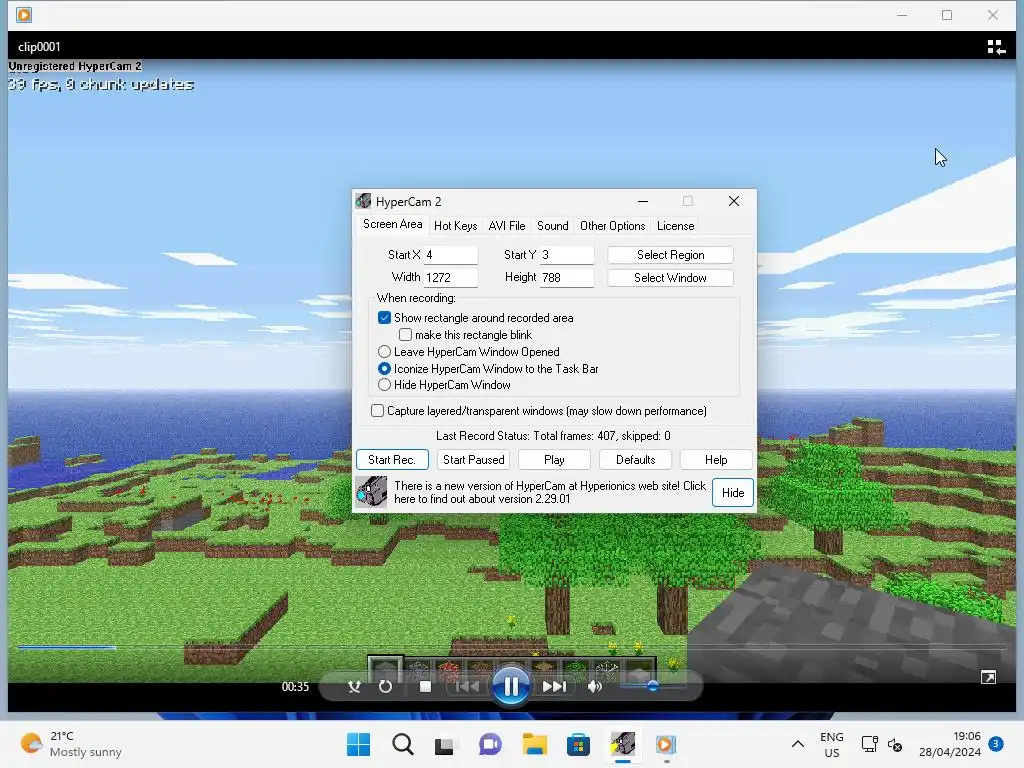Image resolution: width=1024 pixels, height=768 pixels.
Task: Open the network tray icon
Action: click(x=869, y=744)
